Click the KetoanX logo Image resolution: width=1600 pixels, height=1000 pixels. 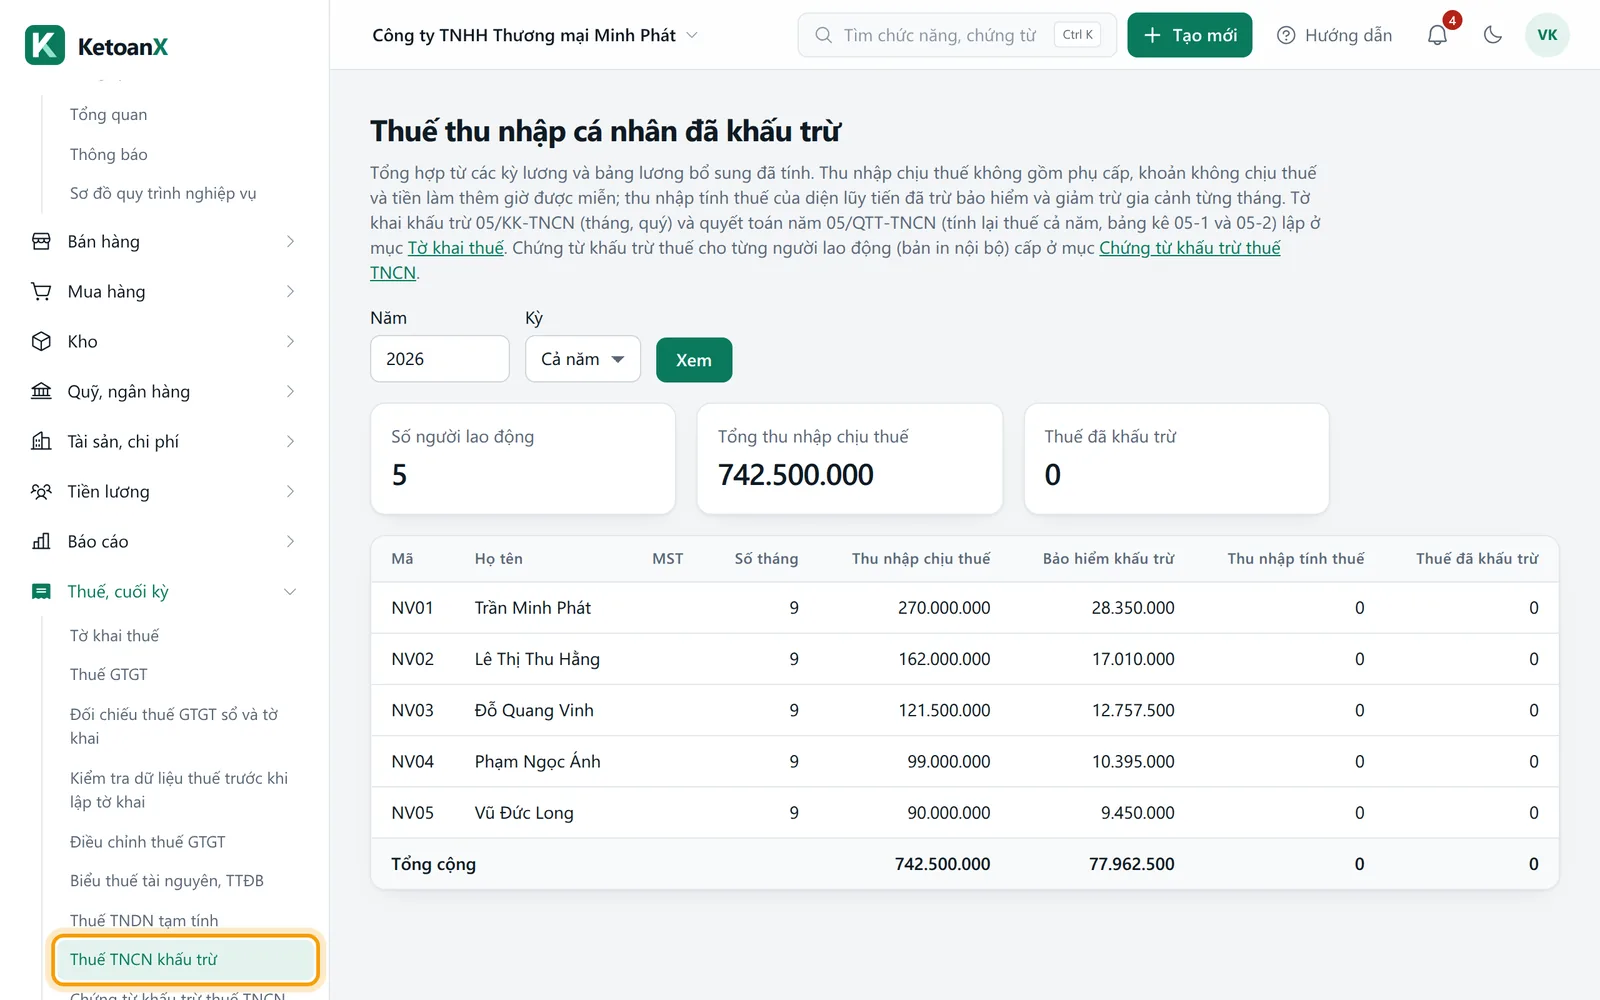coord(97,45)
